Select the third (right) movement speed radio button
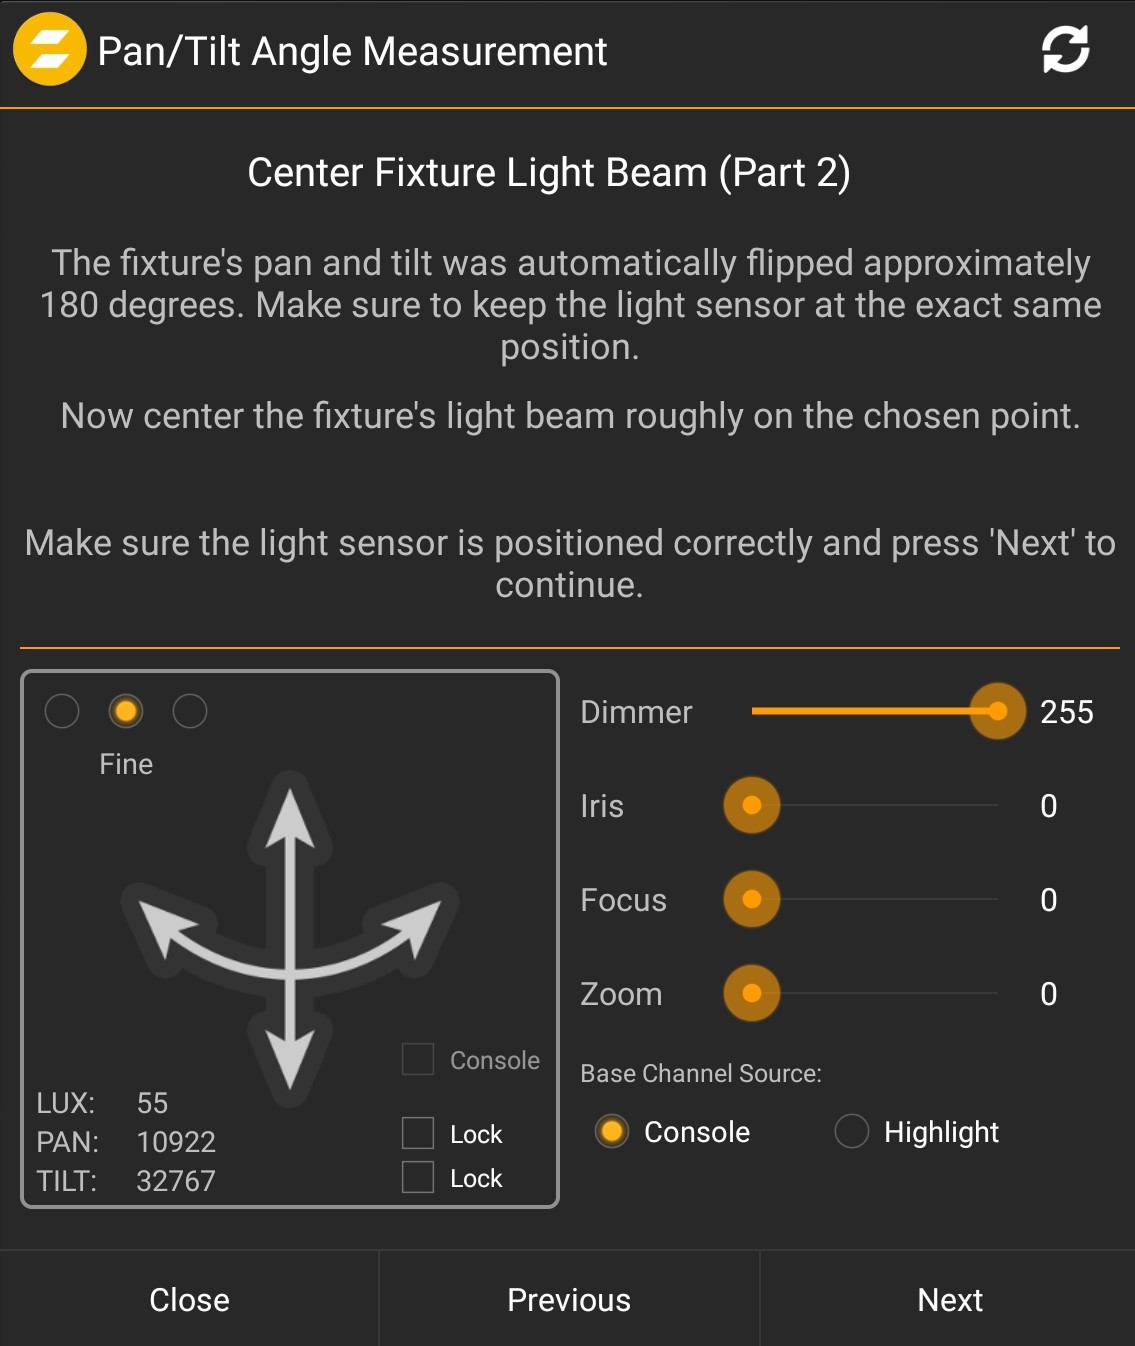Screen dimensions: 1135x1346 (190, 711)
